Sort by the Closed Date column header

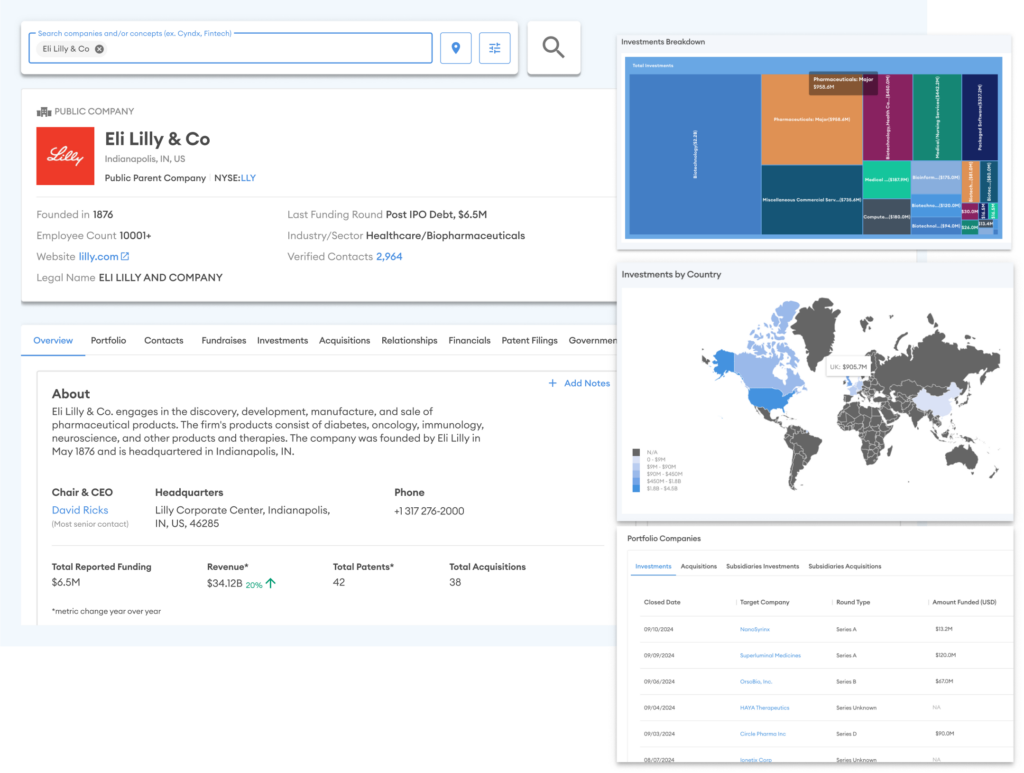662,602
